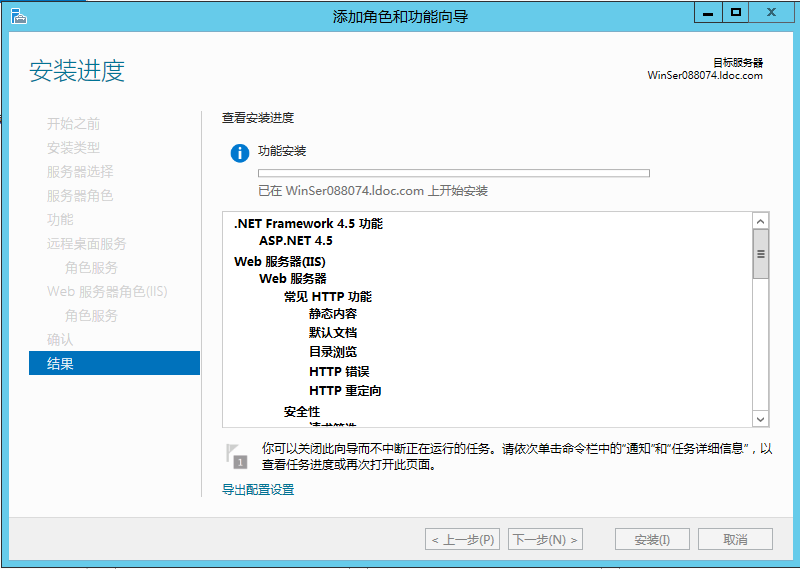Open the 远程桌面服务 step
Screen dimensions: 800x569
point(87,243)
